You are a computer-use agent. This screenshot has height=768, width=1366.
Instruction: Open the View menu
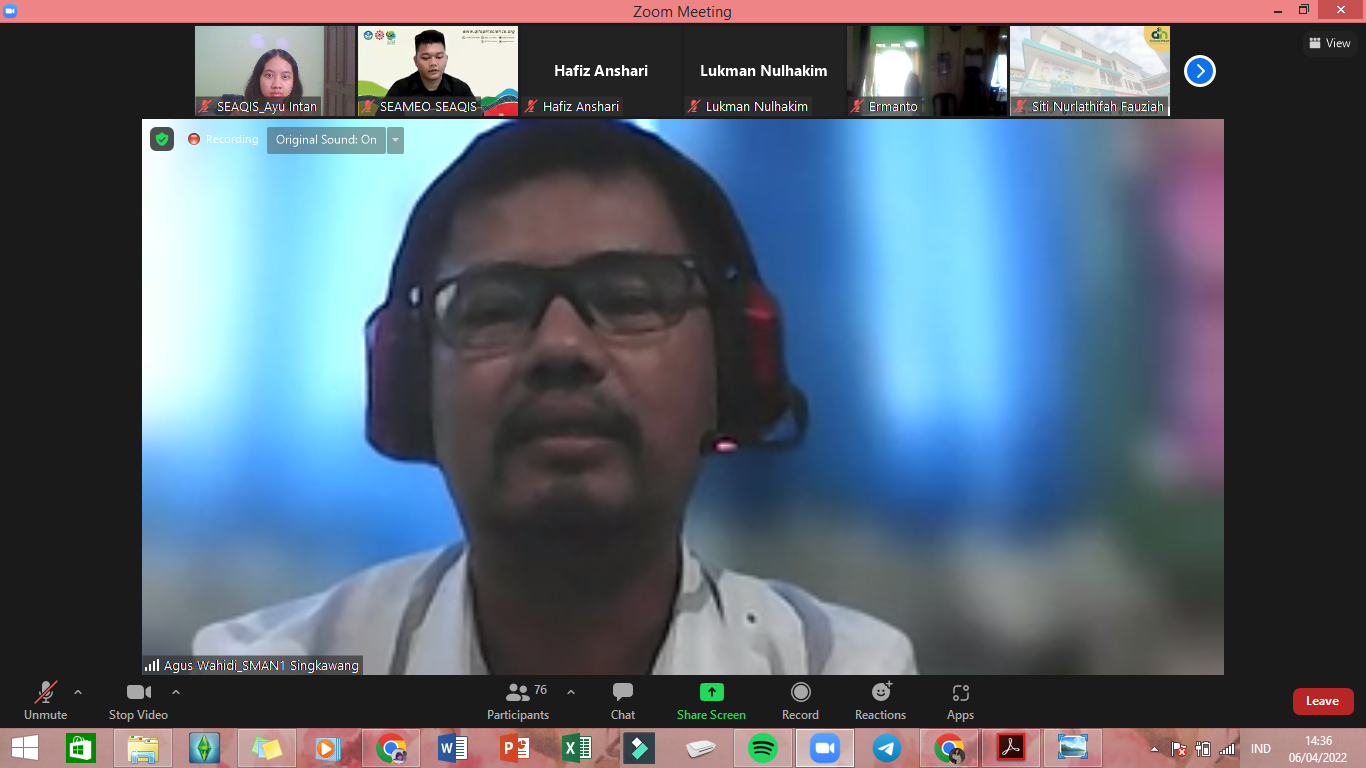(1329, 43)
